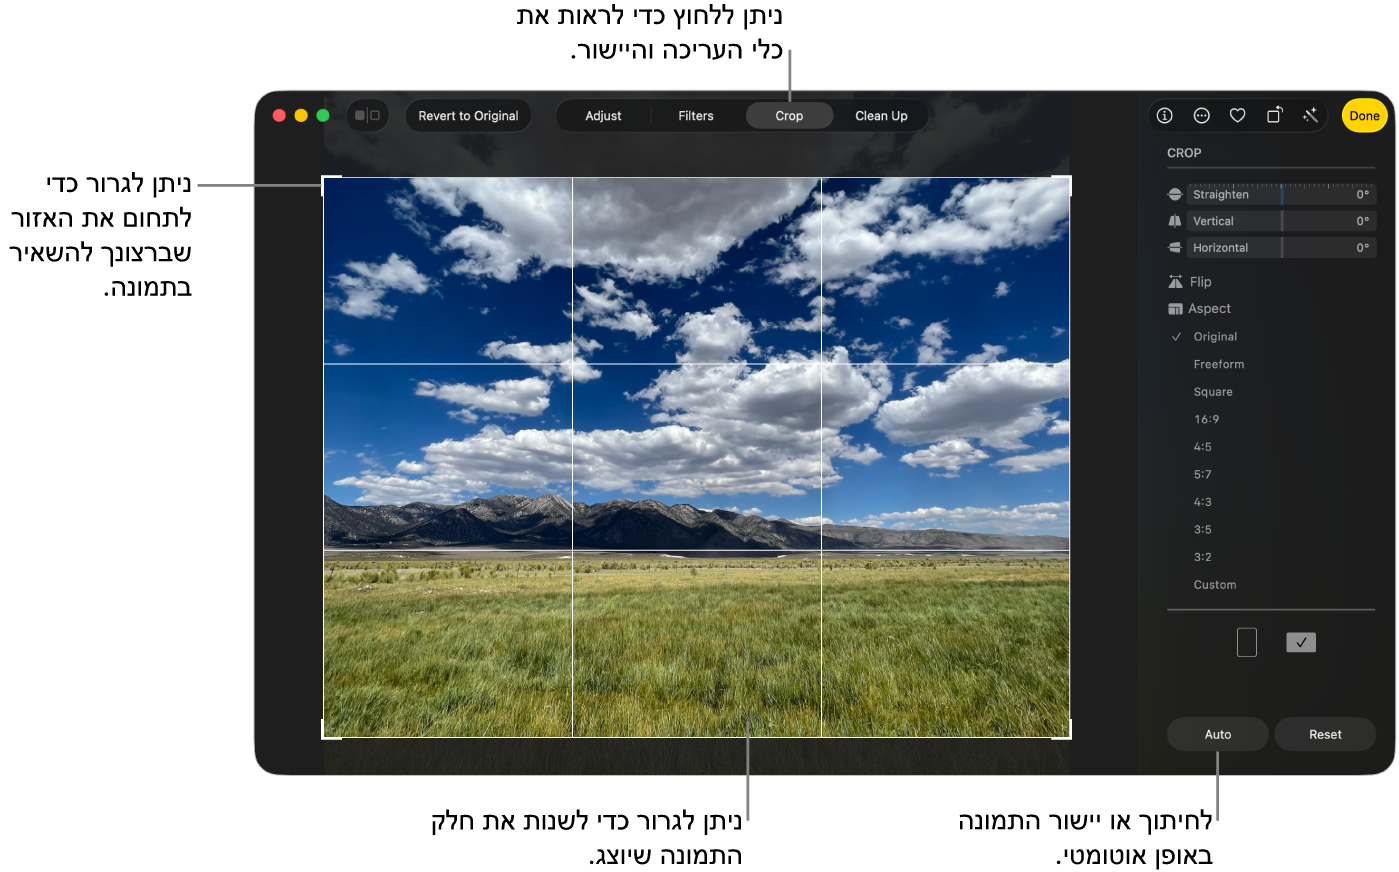Screen dimensions: 1399x872
Task: Mark the photo as favorite with the heart
Action: click(x=1238, y=116)
